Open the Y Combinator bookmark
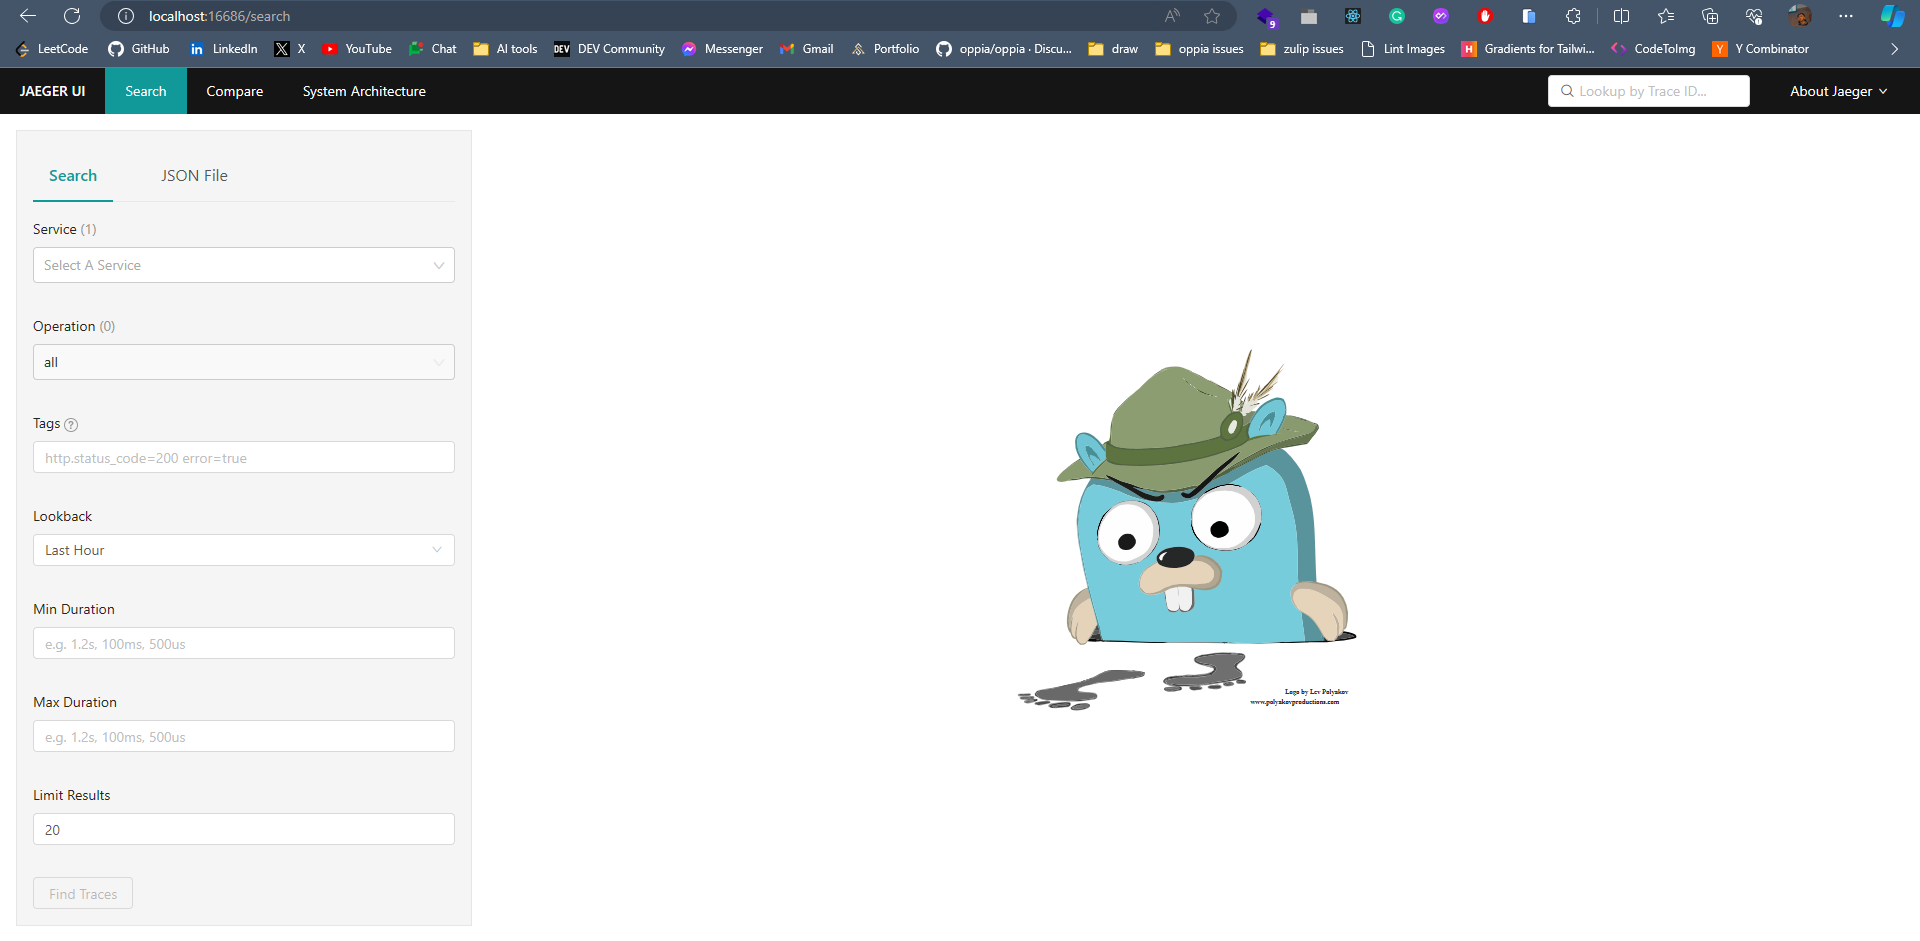This screenshot has height=941, width=1920. click(x=1760, y=49)
